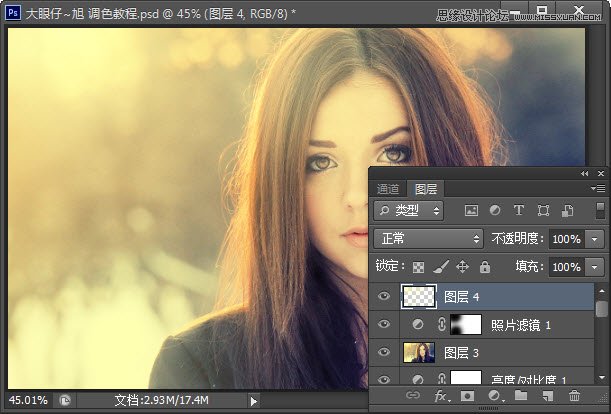Add a layer mask icon

point(467,396)
